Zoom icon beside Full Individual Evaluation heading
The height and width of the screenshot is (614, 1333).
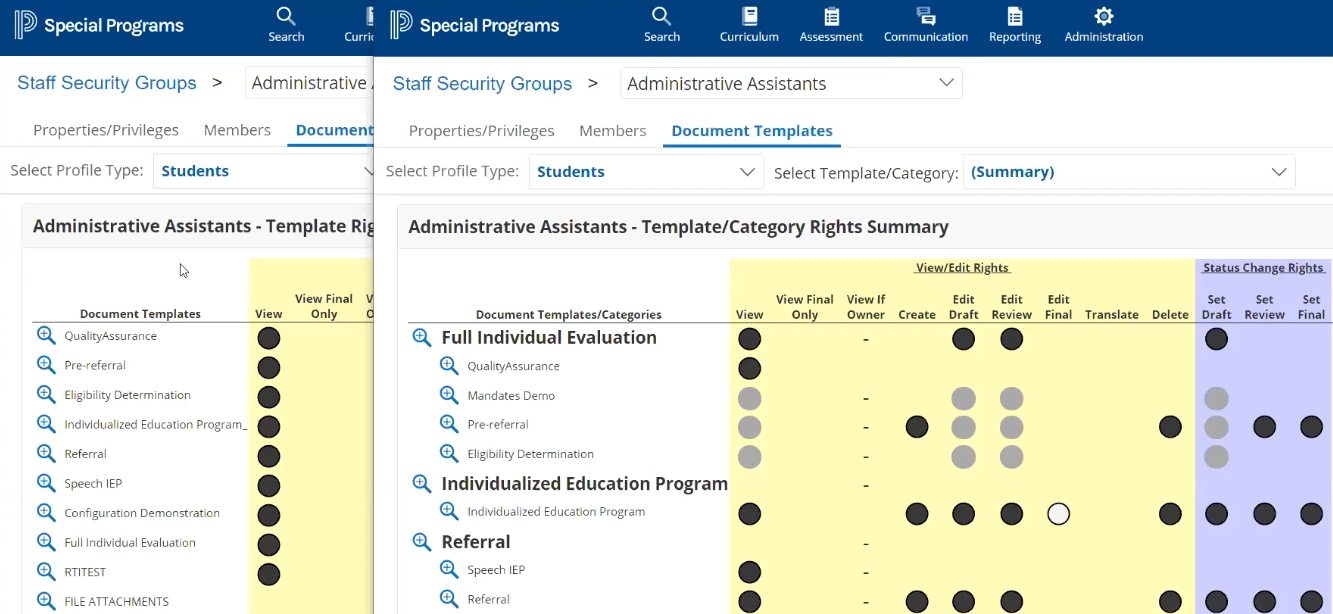422,338
